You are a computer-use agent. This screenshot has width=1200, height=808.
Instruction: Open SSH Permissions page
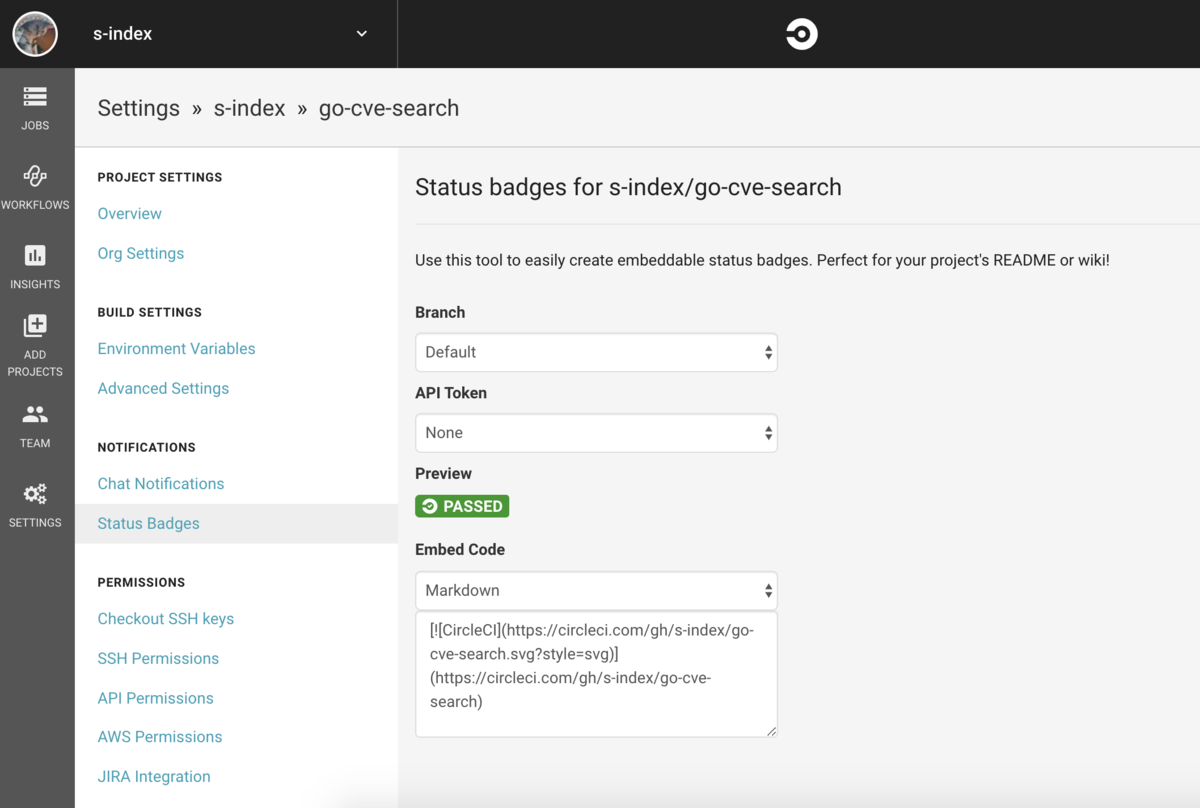[x=158, y=659]
